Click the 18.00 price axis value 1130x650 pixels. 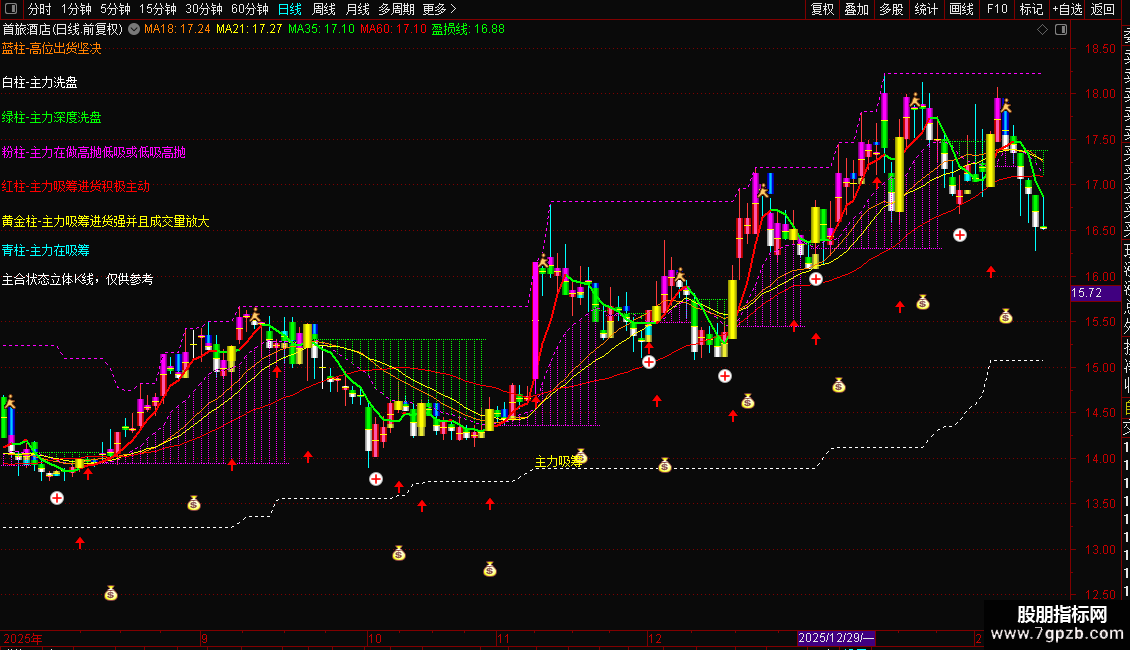click(1100, 94)
